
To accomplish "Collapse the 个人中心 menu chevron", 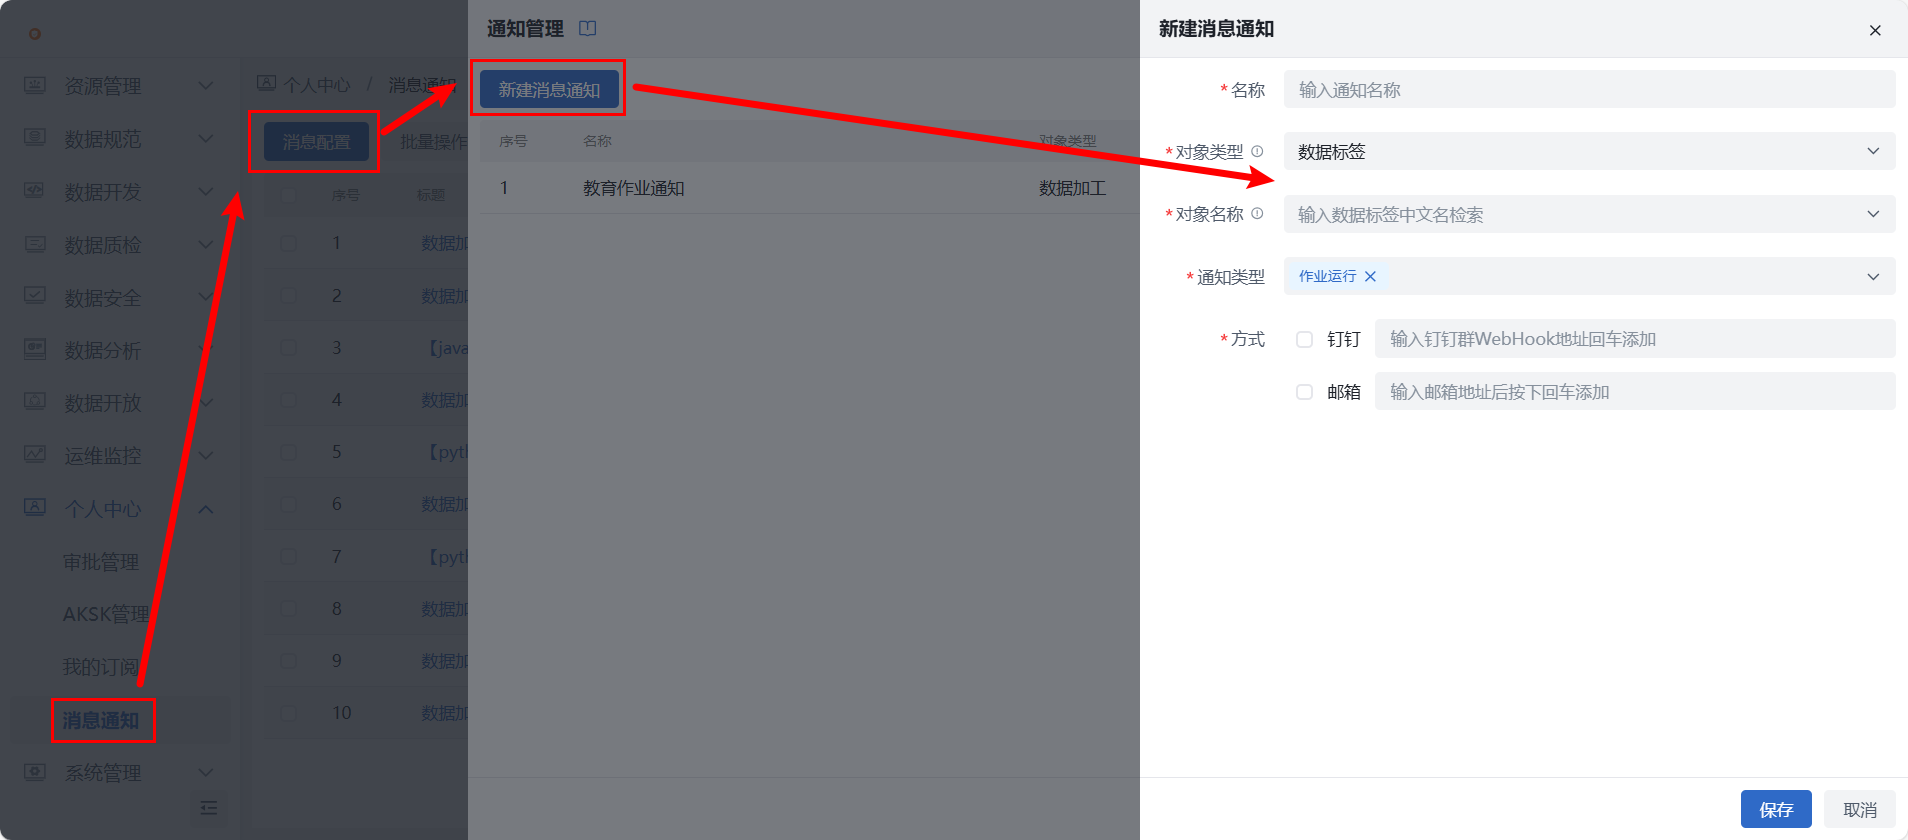I will coord(206,508).
